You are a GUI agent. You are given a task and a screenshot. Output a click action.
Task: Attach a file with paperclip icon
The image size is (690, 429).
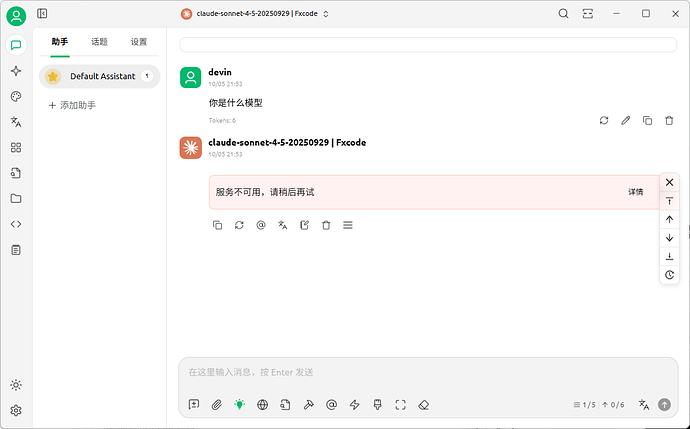click(217, 405)
